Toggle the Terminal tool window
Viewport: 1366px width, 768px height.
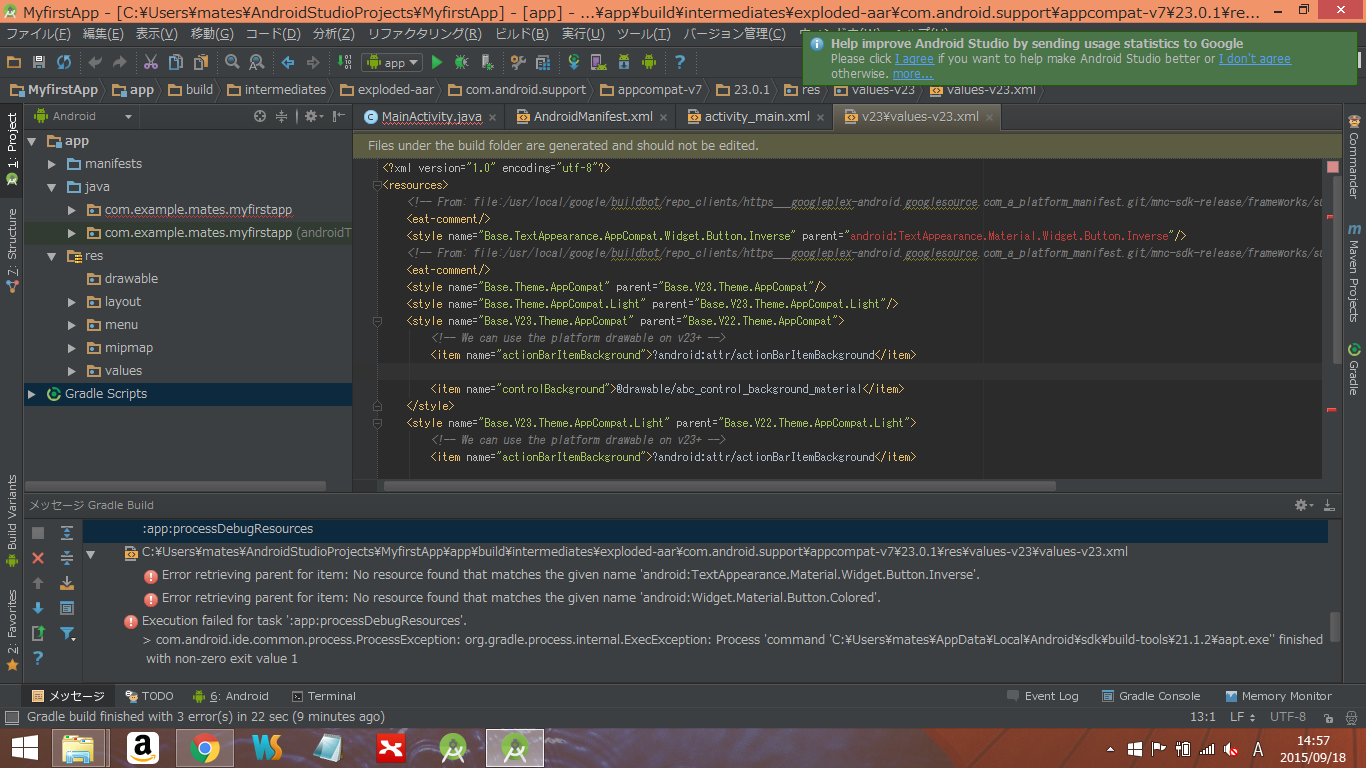tap(323, 696)
